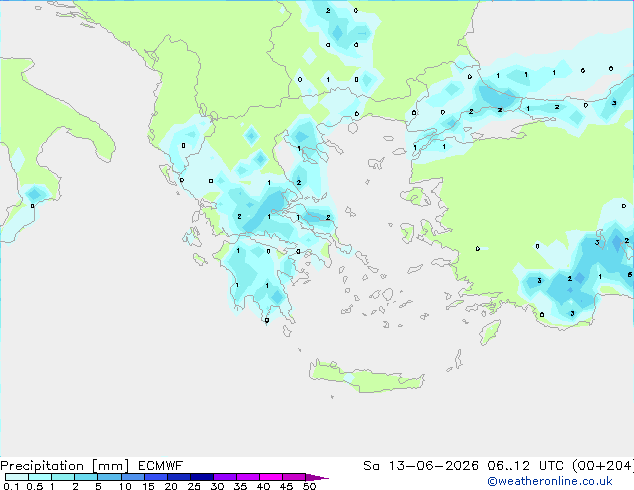Screen dimensions: 634x490
Task: Pick the lightest 0.1 mm legend swatch
Action: [17, 477]
